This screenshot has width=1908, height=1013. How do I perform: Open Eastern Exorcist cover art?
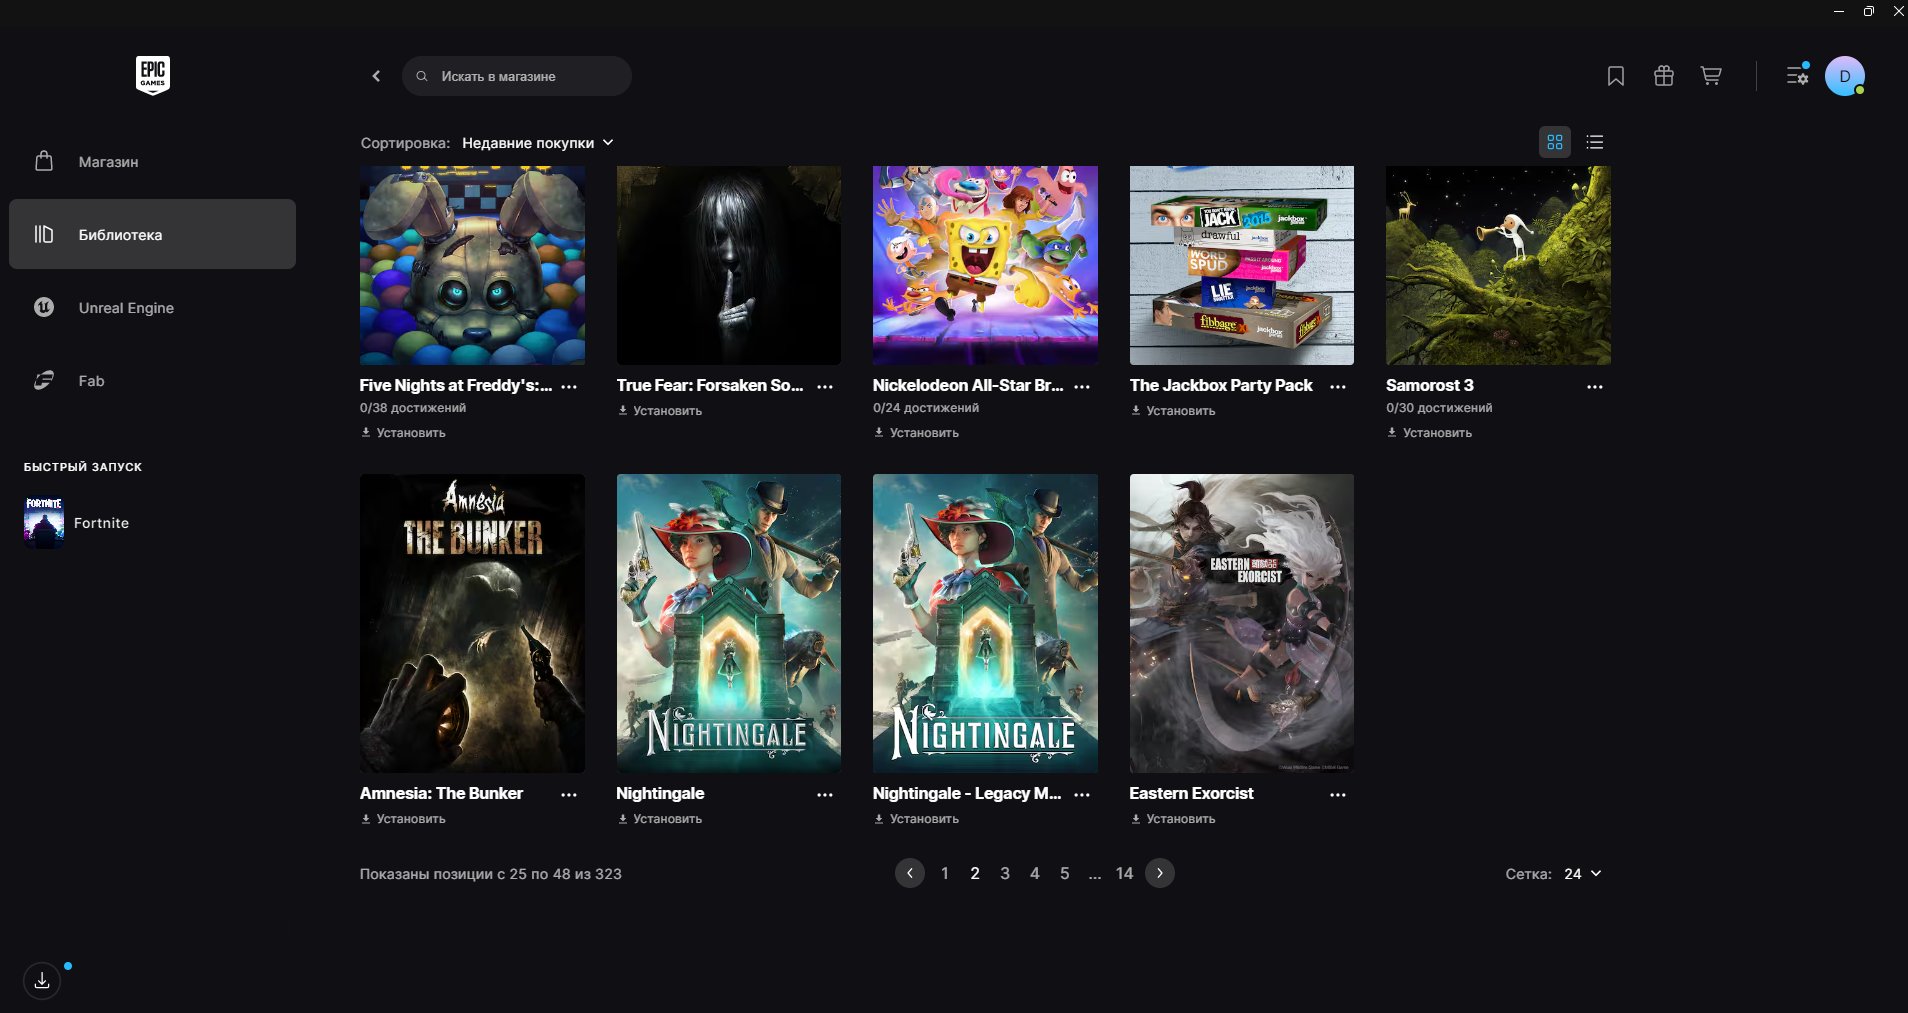point(1242,623)
